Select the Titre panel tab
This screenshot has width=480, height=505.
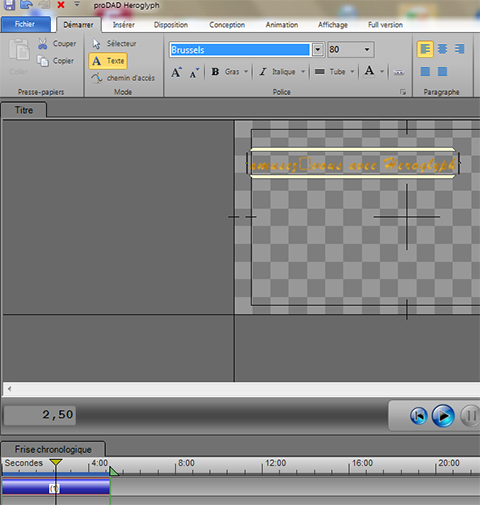pos(24,110)
